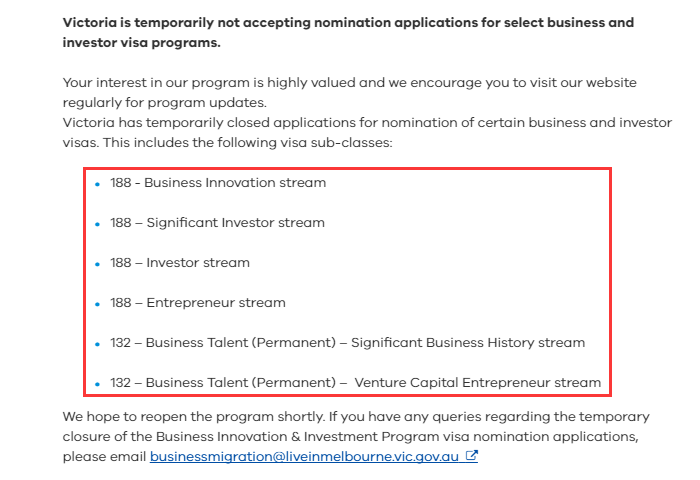The width and height of the screenshot is (700, 480).
Task: Select the '188 - Business Innovation stream' item
Action: (x=218, y=183)
